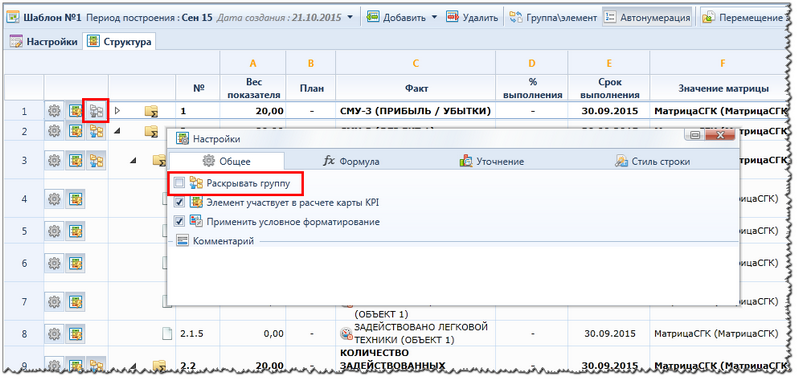Toggle KPI calculation icon in row 2
799x381 pixels.
pyautogui.click(x=76, y=131)
